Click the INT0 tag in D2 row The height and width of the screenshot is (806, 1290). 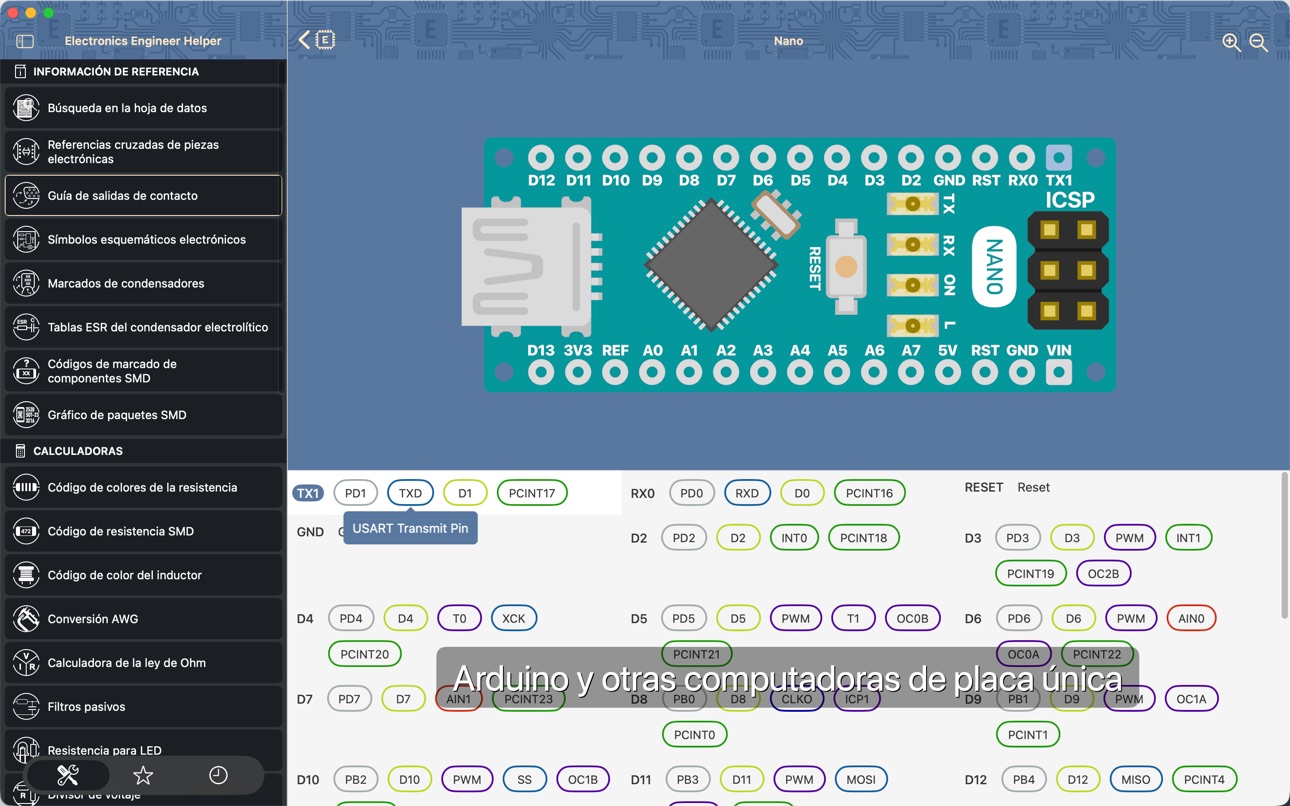(794, 538)
